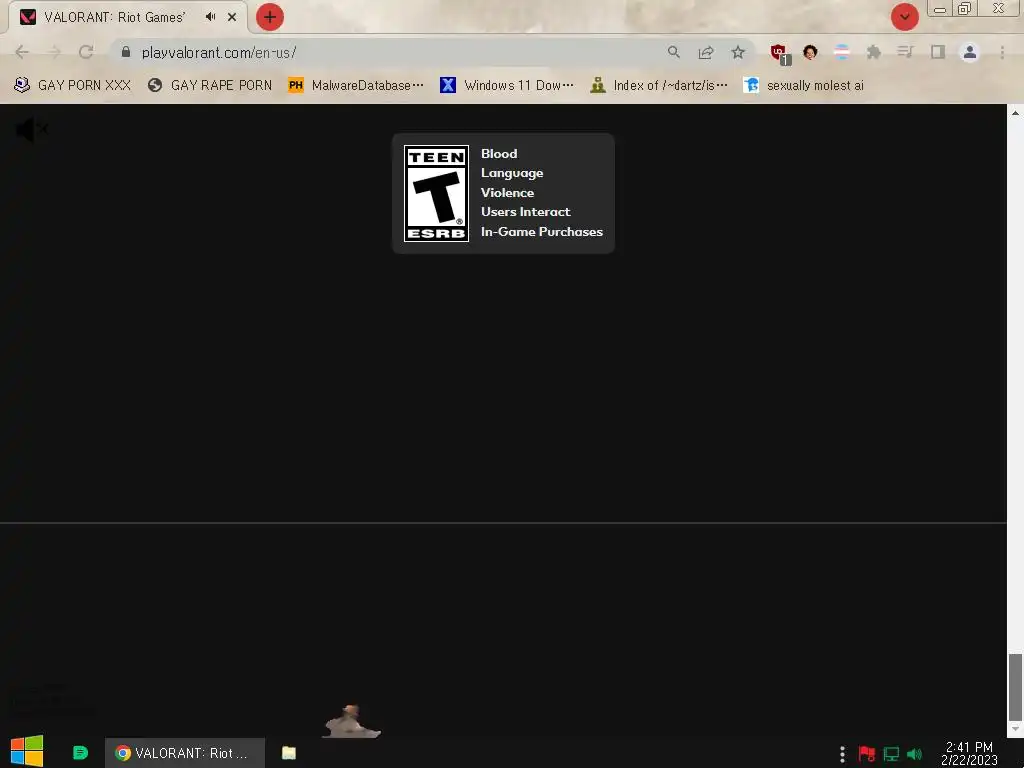Show hidden tray icons via three dots
Screen dimensions: 1024x768
(842, 754)
